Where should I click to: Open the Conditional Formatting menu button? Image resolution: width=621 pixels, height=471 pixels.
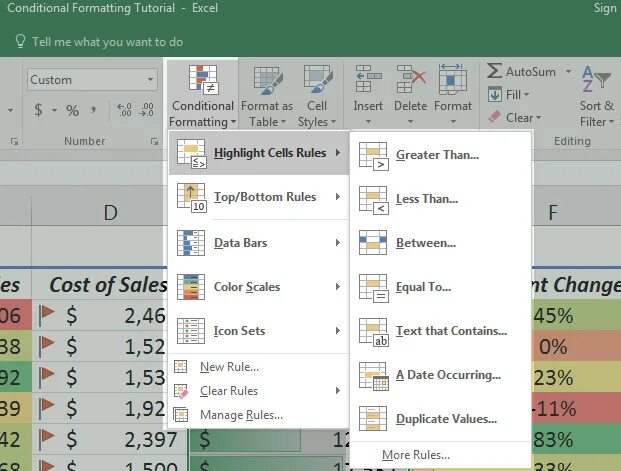pos(203,96)
